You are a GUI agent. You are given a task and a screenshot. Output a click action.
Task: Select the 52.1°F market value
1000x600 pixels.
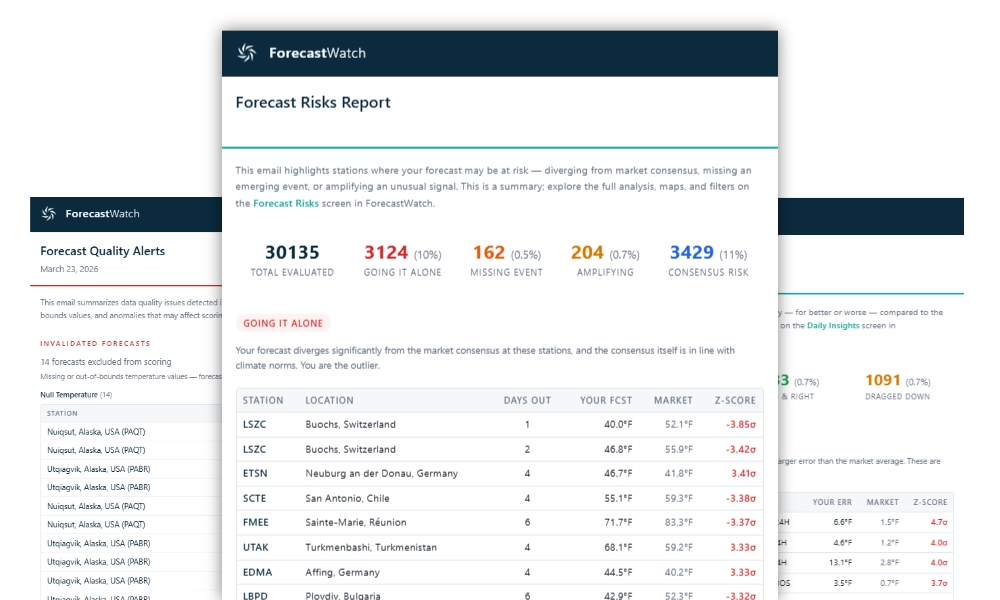point(679,425)
